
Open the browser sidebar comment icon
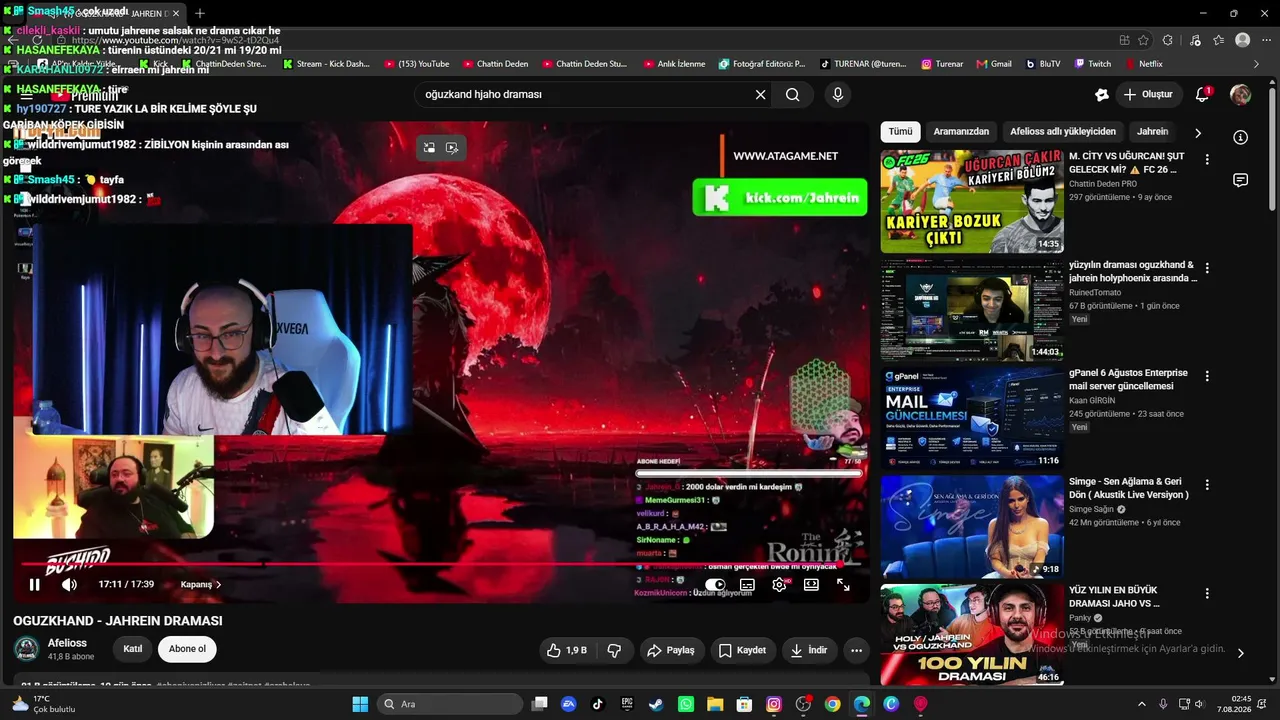click(1240, 180)
